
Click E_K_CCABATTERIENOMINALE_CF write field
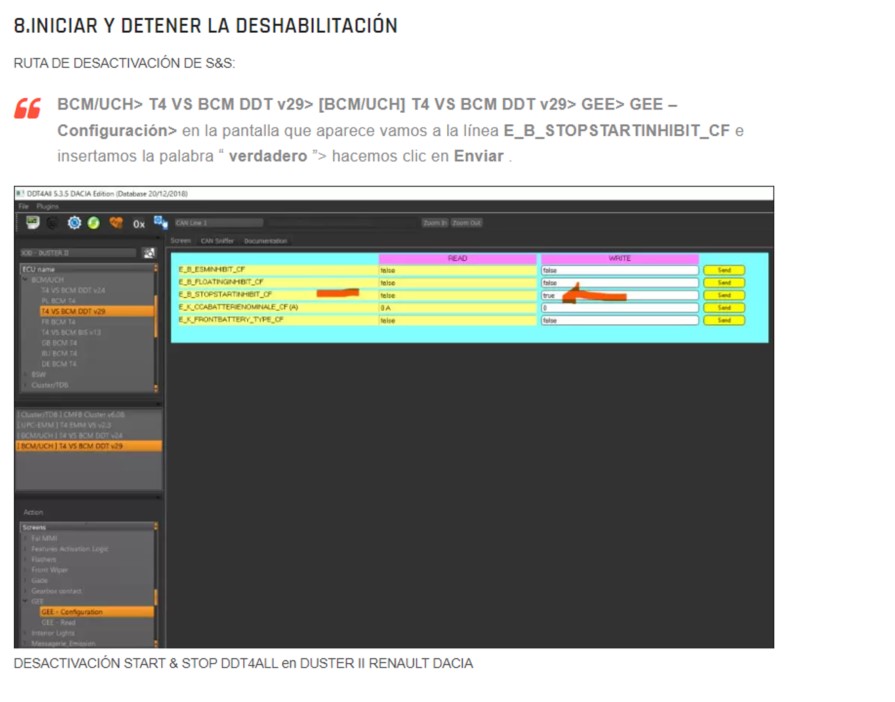coord(620,308)
